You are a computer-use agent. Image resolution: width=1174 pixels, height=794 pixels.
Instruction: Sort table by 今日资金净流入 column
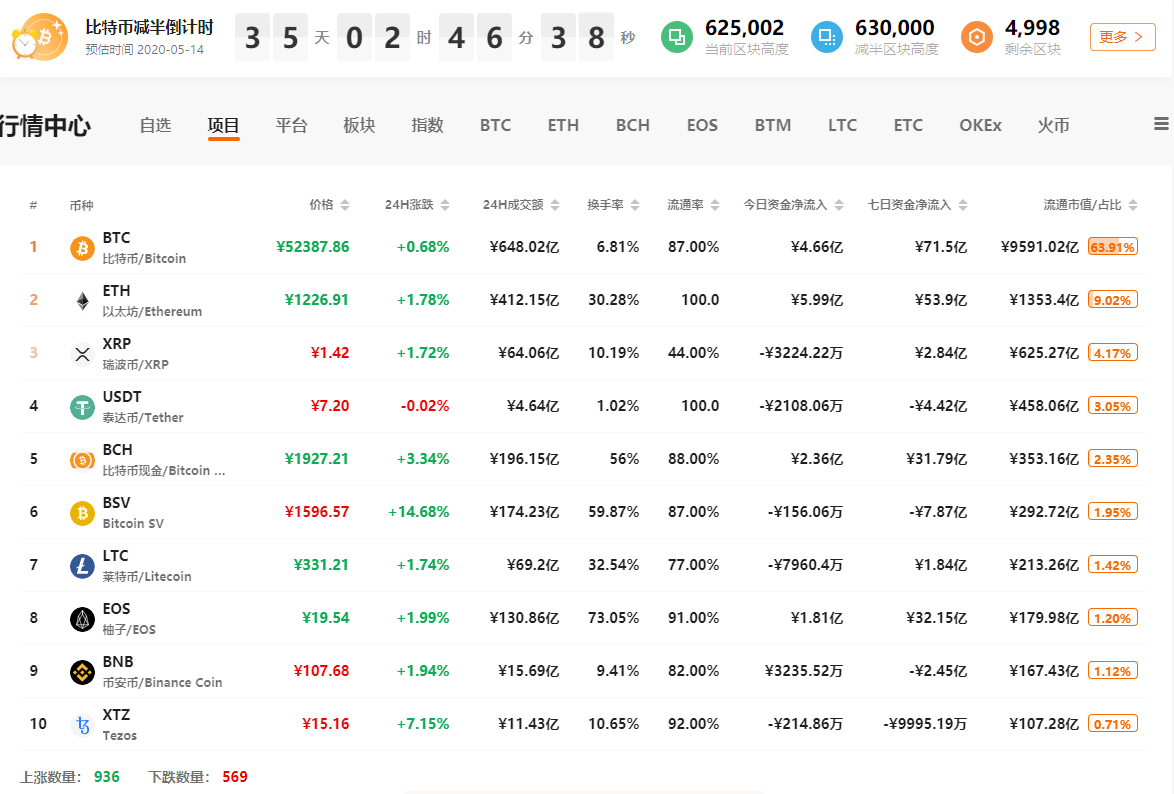[x=793, y=204]
